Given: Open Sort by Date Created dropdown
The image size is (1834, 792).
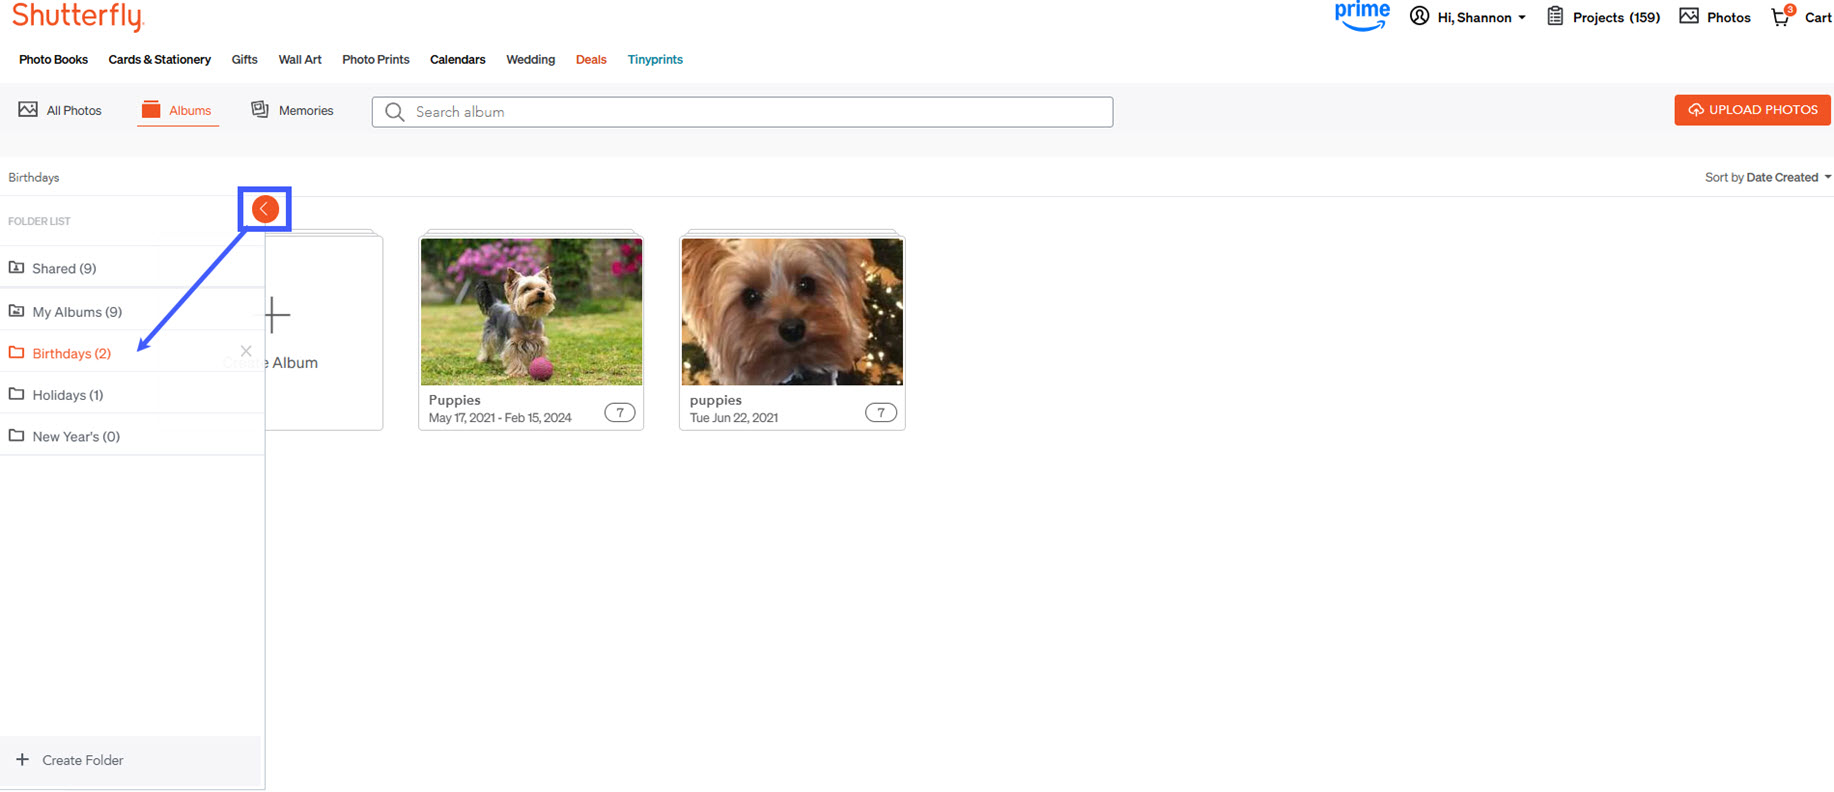Looking at the screenshot, I should [x=1768, y=177].
